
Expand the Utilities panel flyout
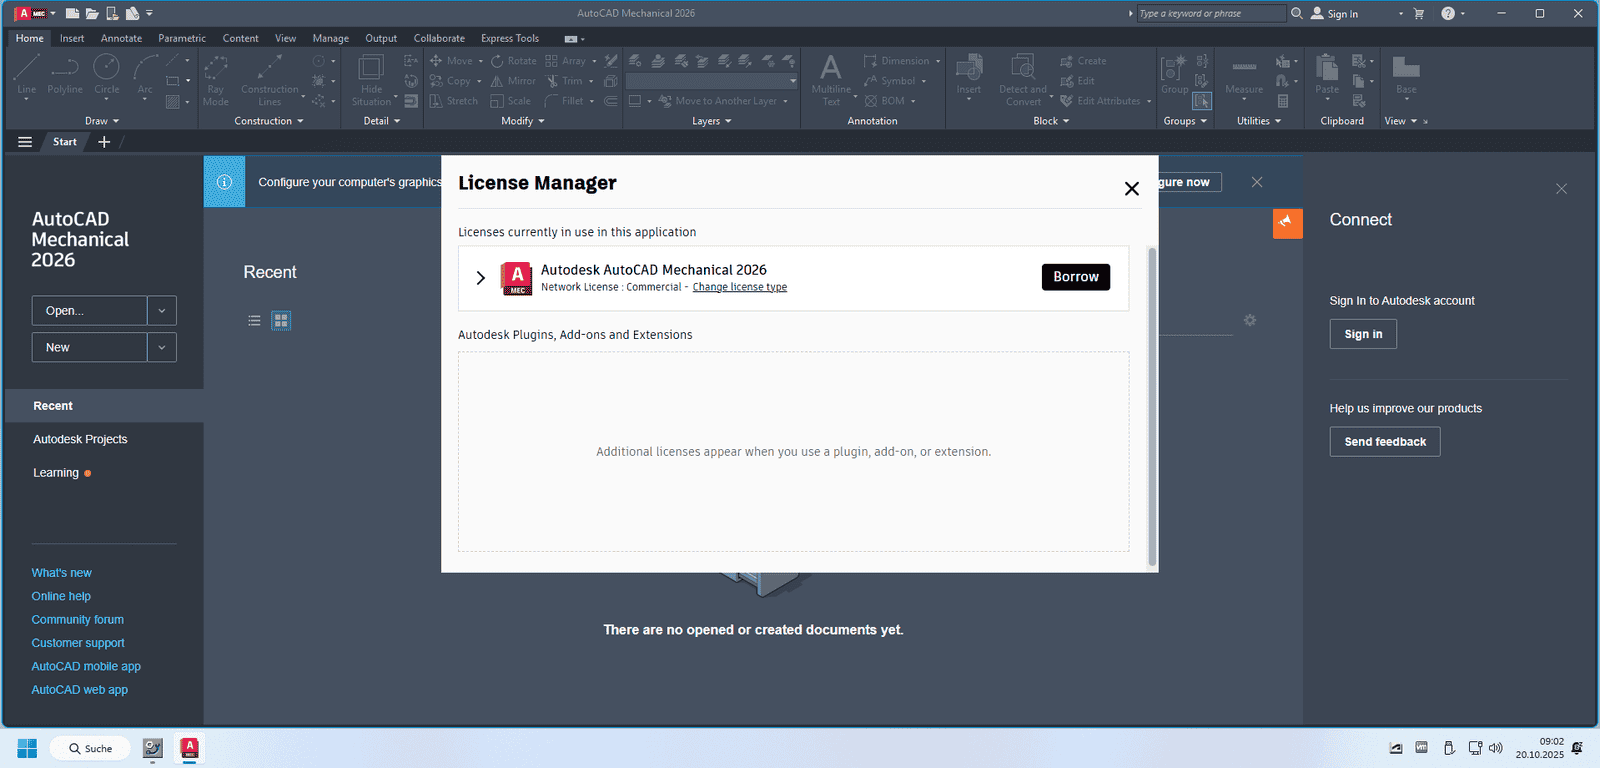click(x=1259, y=121)
